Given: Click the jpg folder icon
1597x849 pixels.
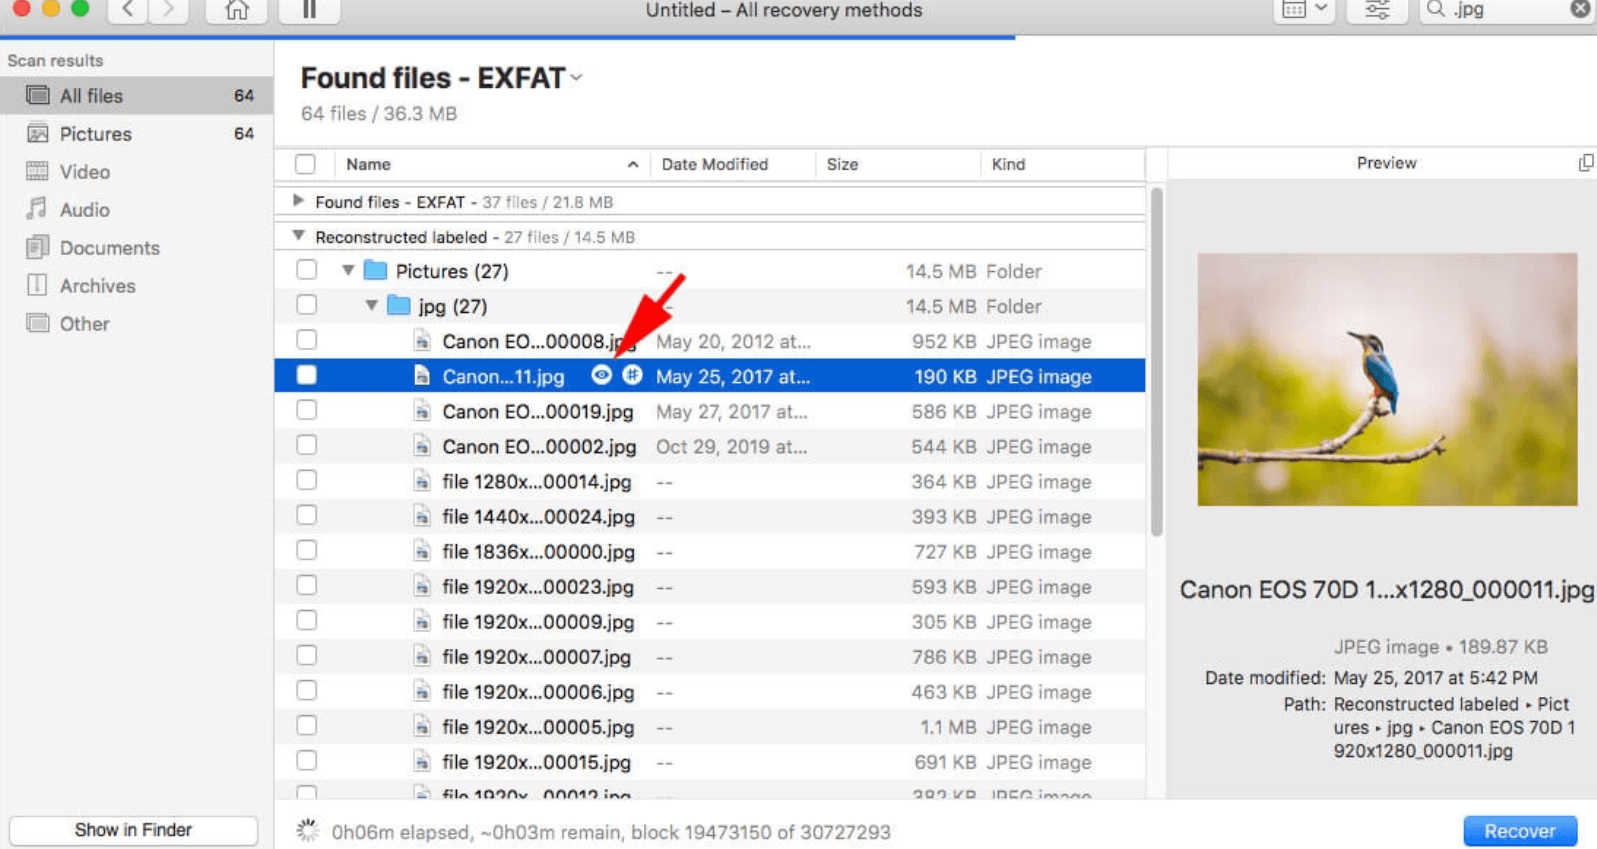Looking at the screenshot, I should tap(398, 305).
